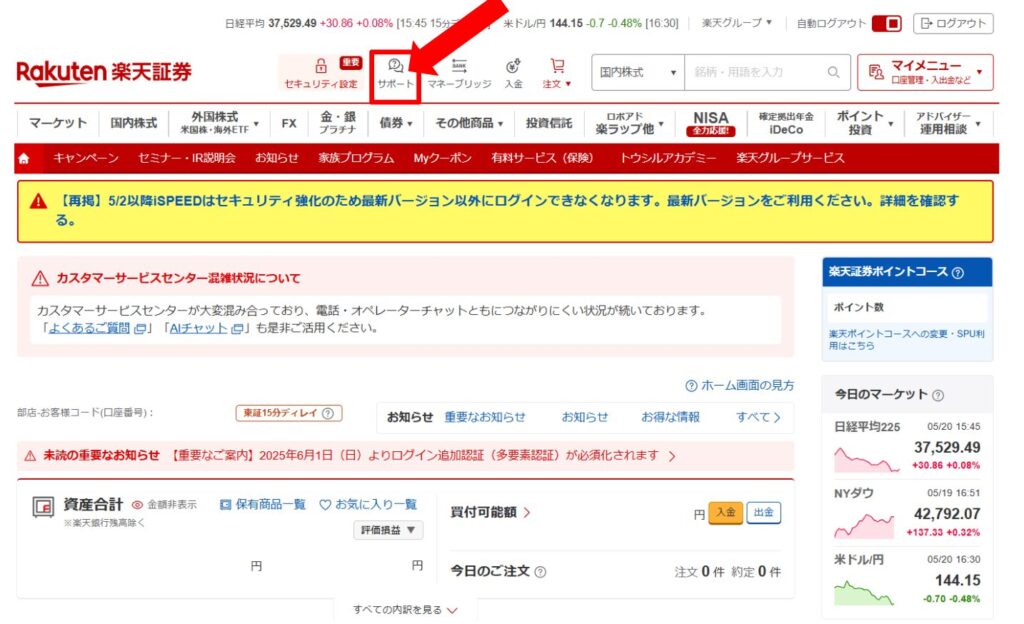Select 重要なお知らせ tab
The image size is (1024, 624).
coord(485,417)
